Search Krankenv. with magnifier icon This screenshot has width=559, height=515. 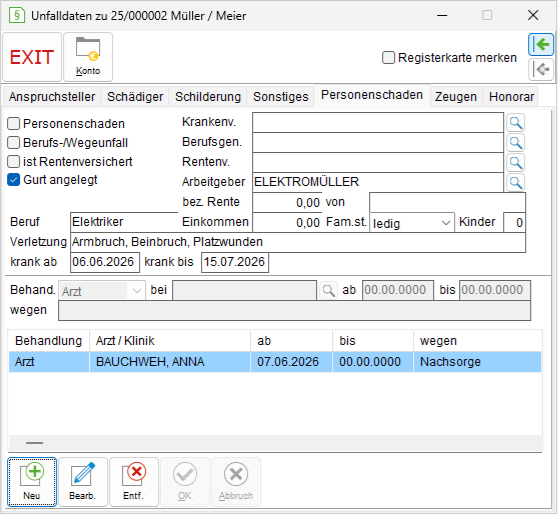516,123
